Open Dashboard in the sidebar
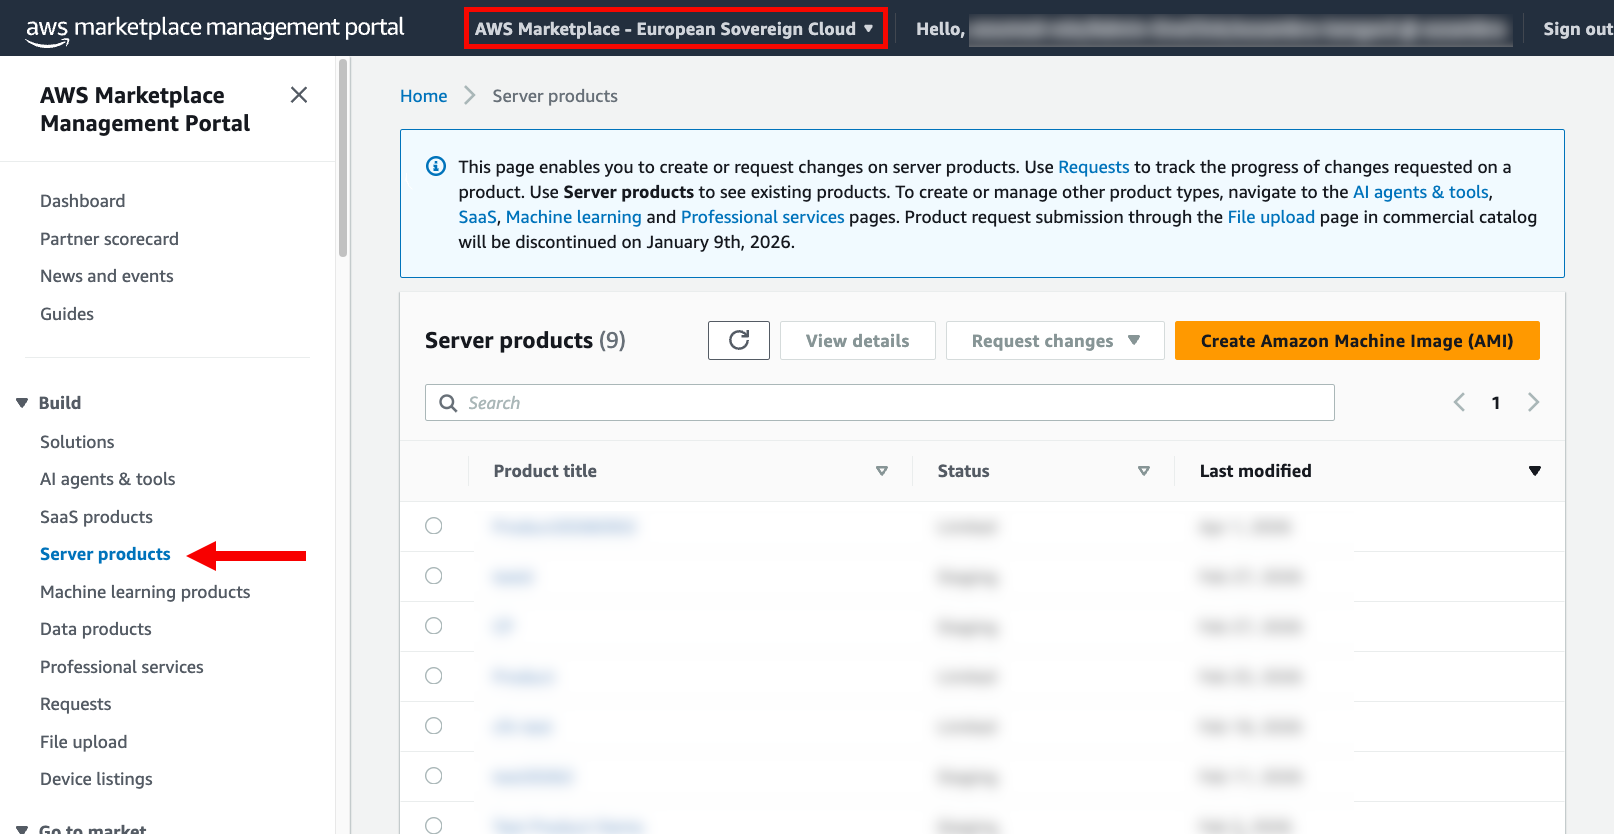Image resolution: width=1614 pixels, height=834 pixels. pos(82,201)
